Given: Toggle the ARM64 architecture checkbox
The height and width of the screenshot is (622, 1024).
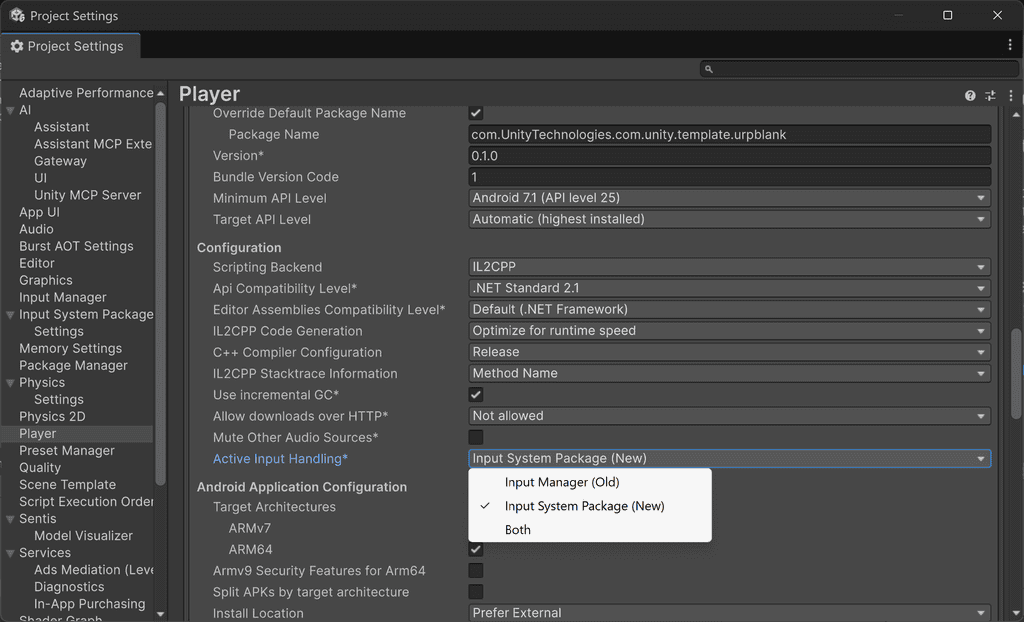Looking at the screenshot, I should pos(475,549).
